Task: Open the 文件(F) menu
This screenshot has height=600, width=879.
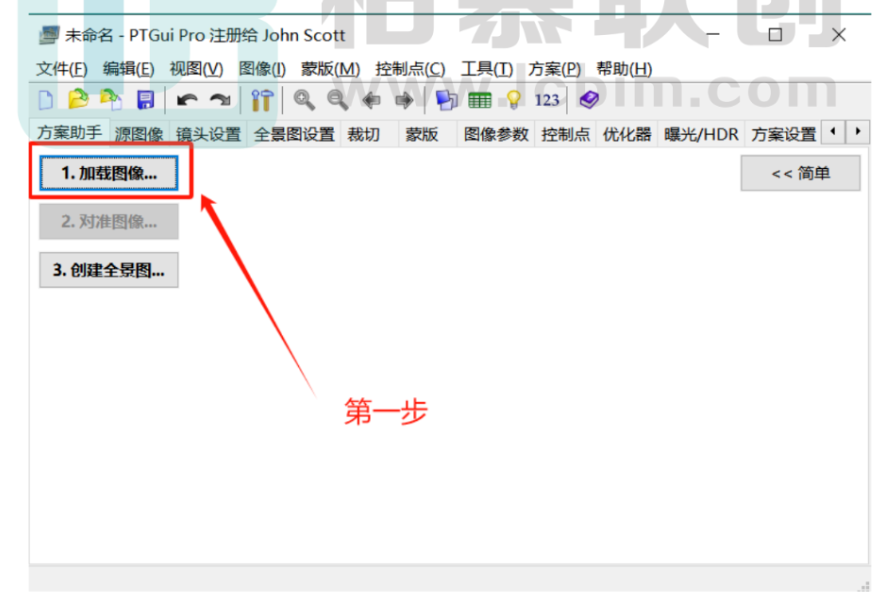Action: 62,69
